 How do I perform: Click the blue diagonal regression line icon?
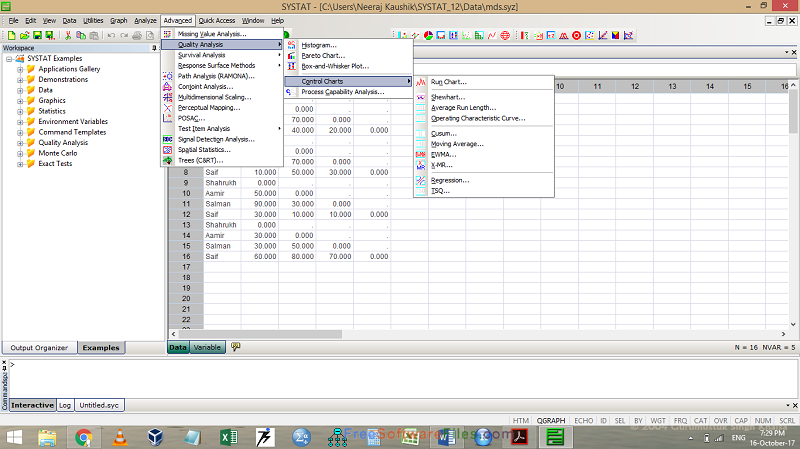point(603,35)
